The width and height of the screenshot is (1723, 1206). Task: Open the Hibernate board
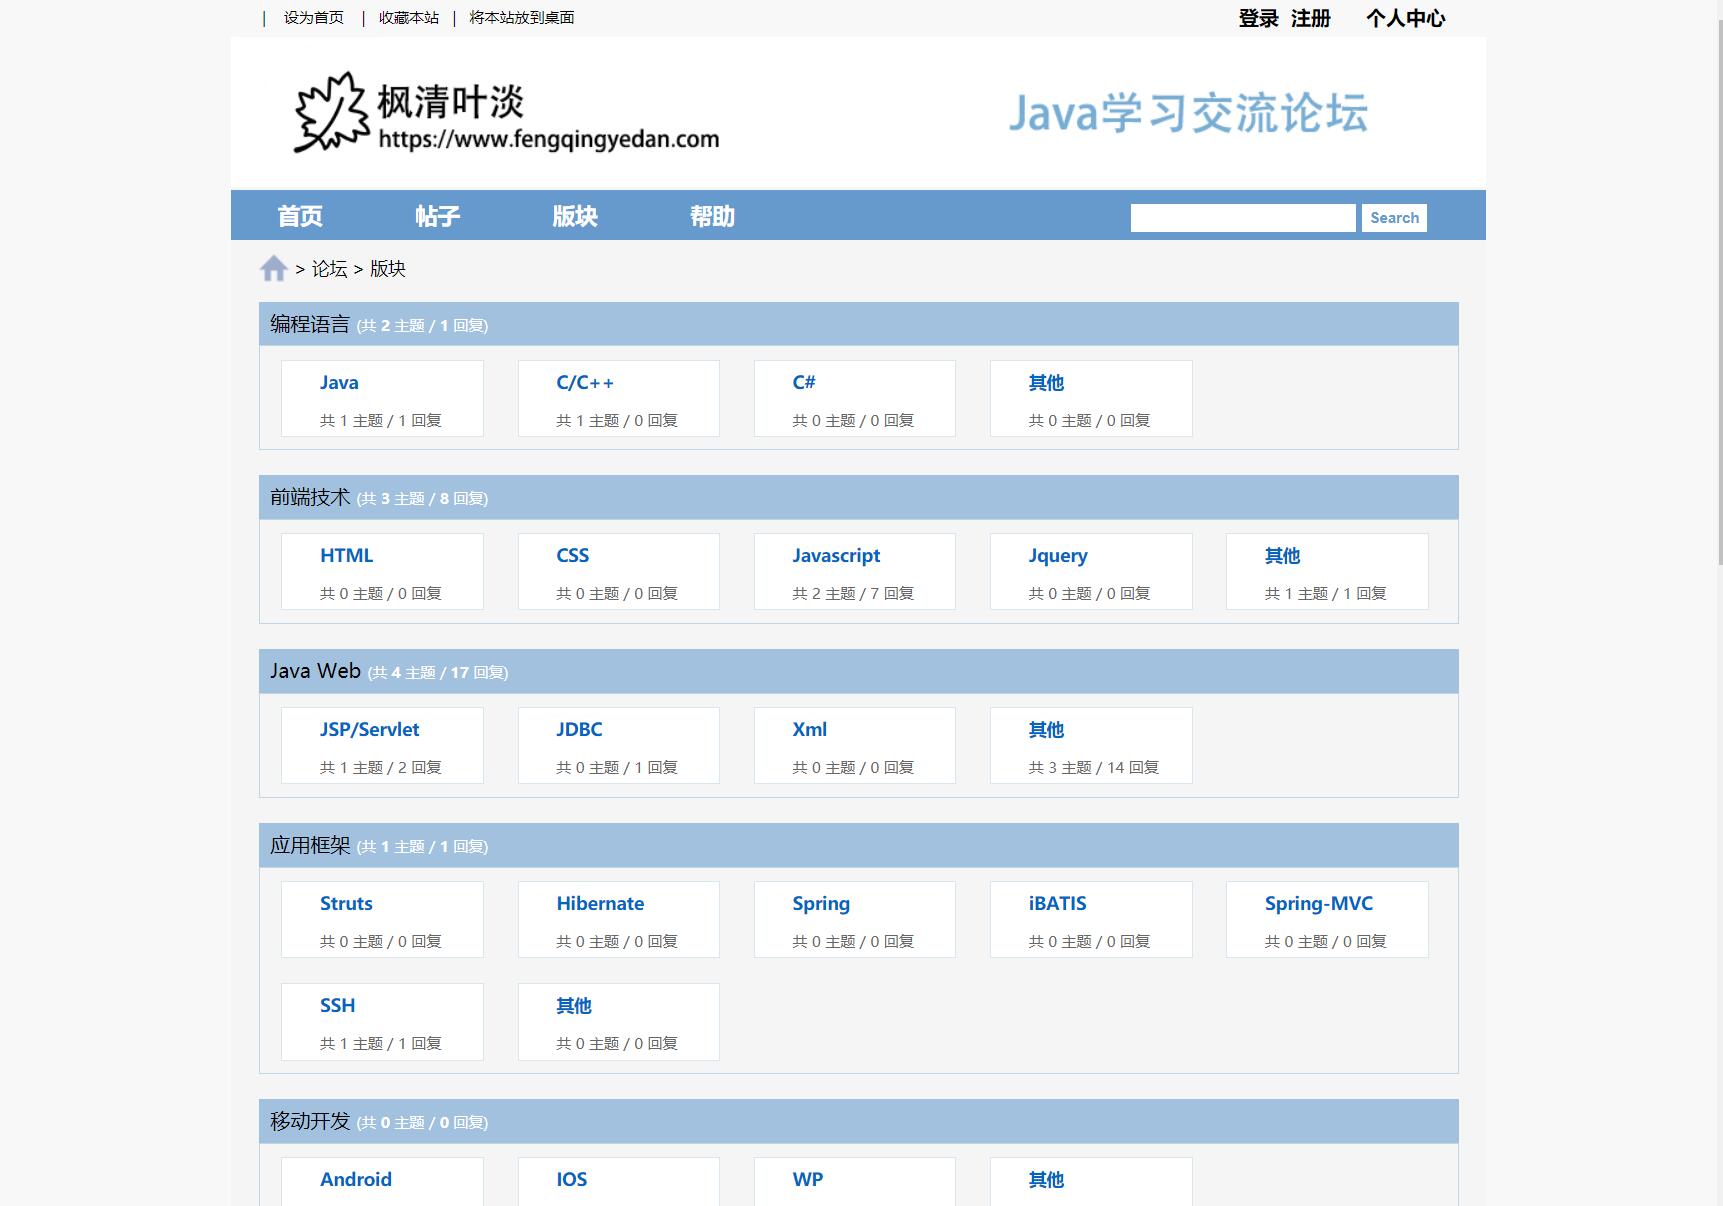click(600, 904)
